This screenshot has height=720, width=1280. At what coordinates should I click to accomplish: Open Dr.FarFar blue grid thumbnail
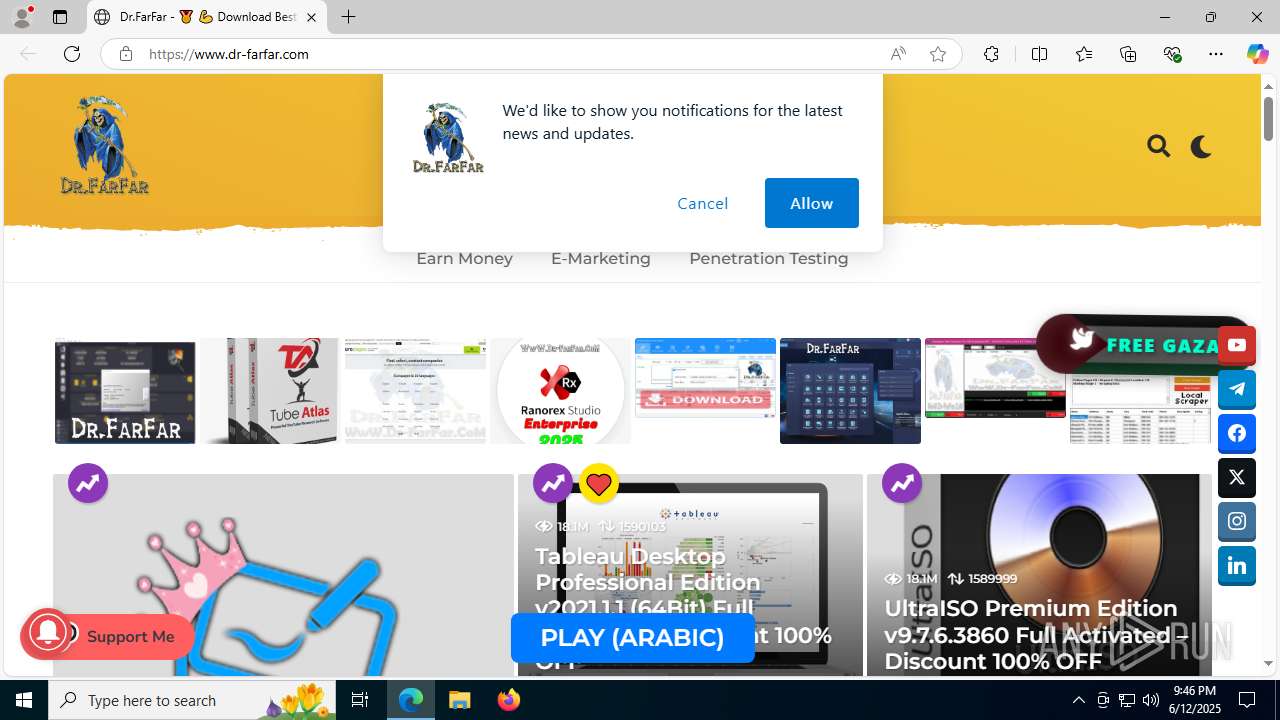850,391
